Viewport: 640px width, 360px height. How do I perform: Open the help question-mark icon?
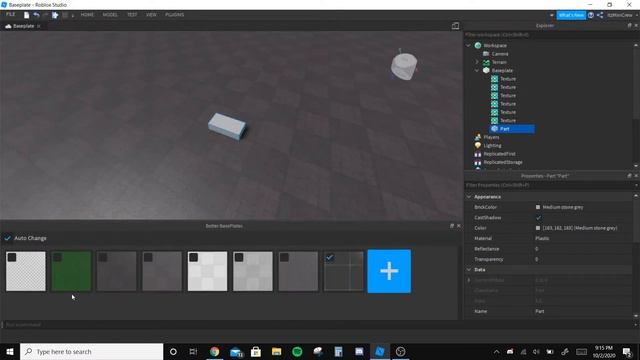click(591, 15)
